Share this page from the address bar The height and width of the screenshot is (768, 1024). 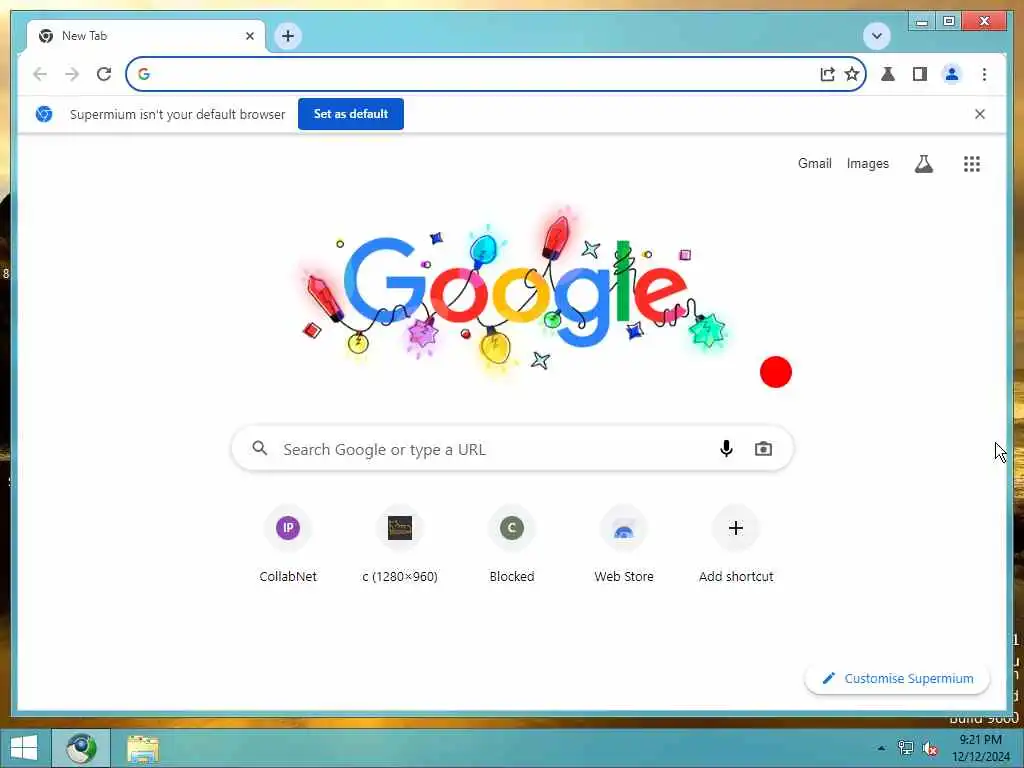coord(827,74)
